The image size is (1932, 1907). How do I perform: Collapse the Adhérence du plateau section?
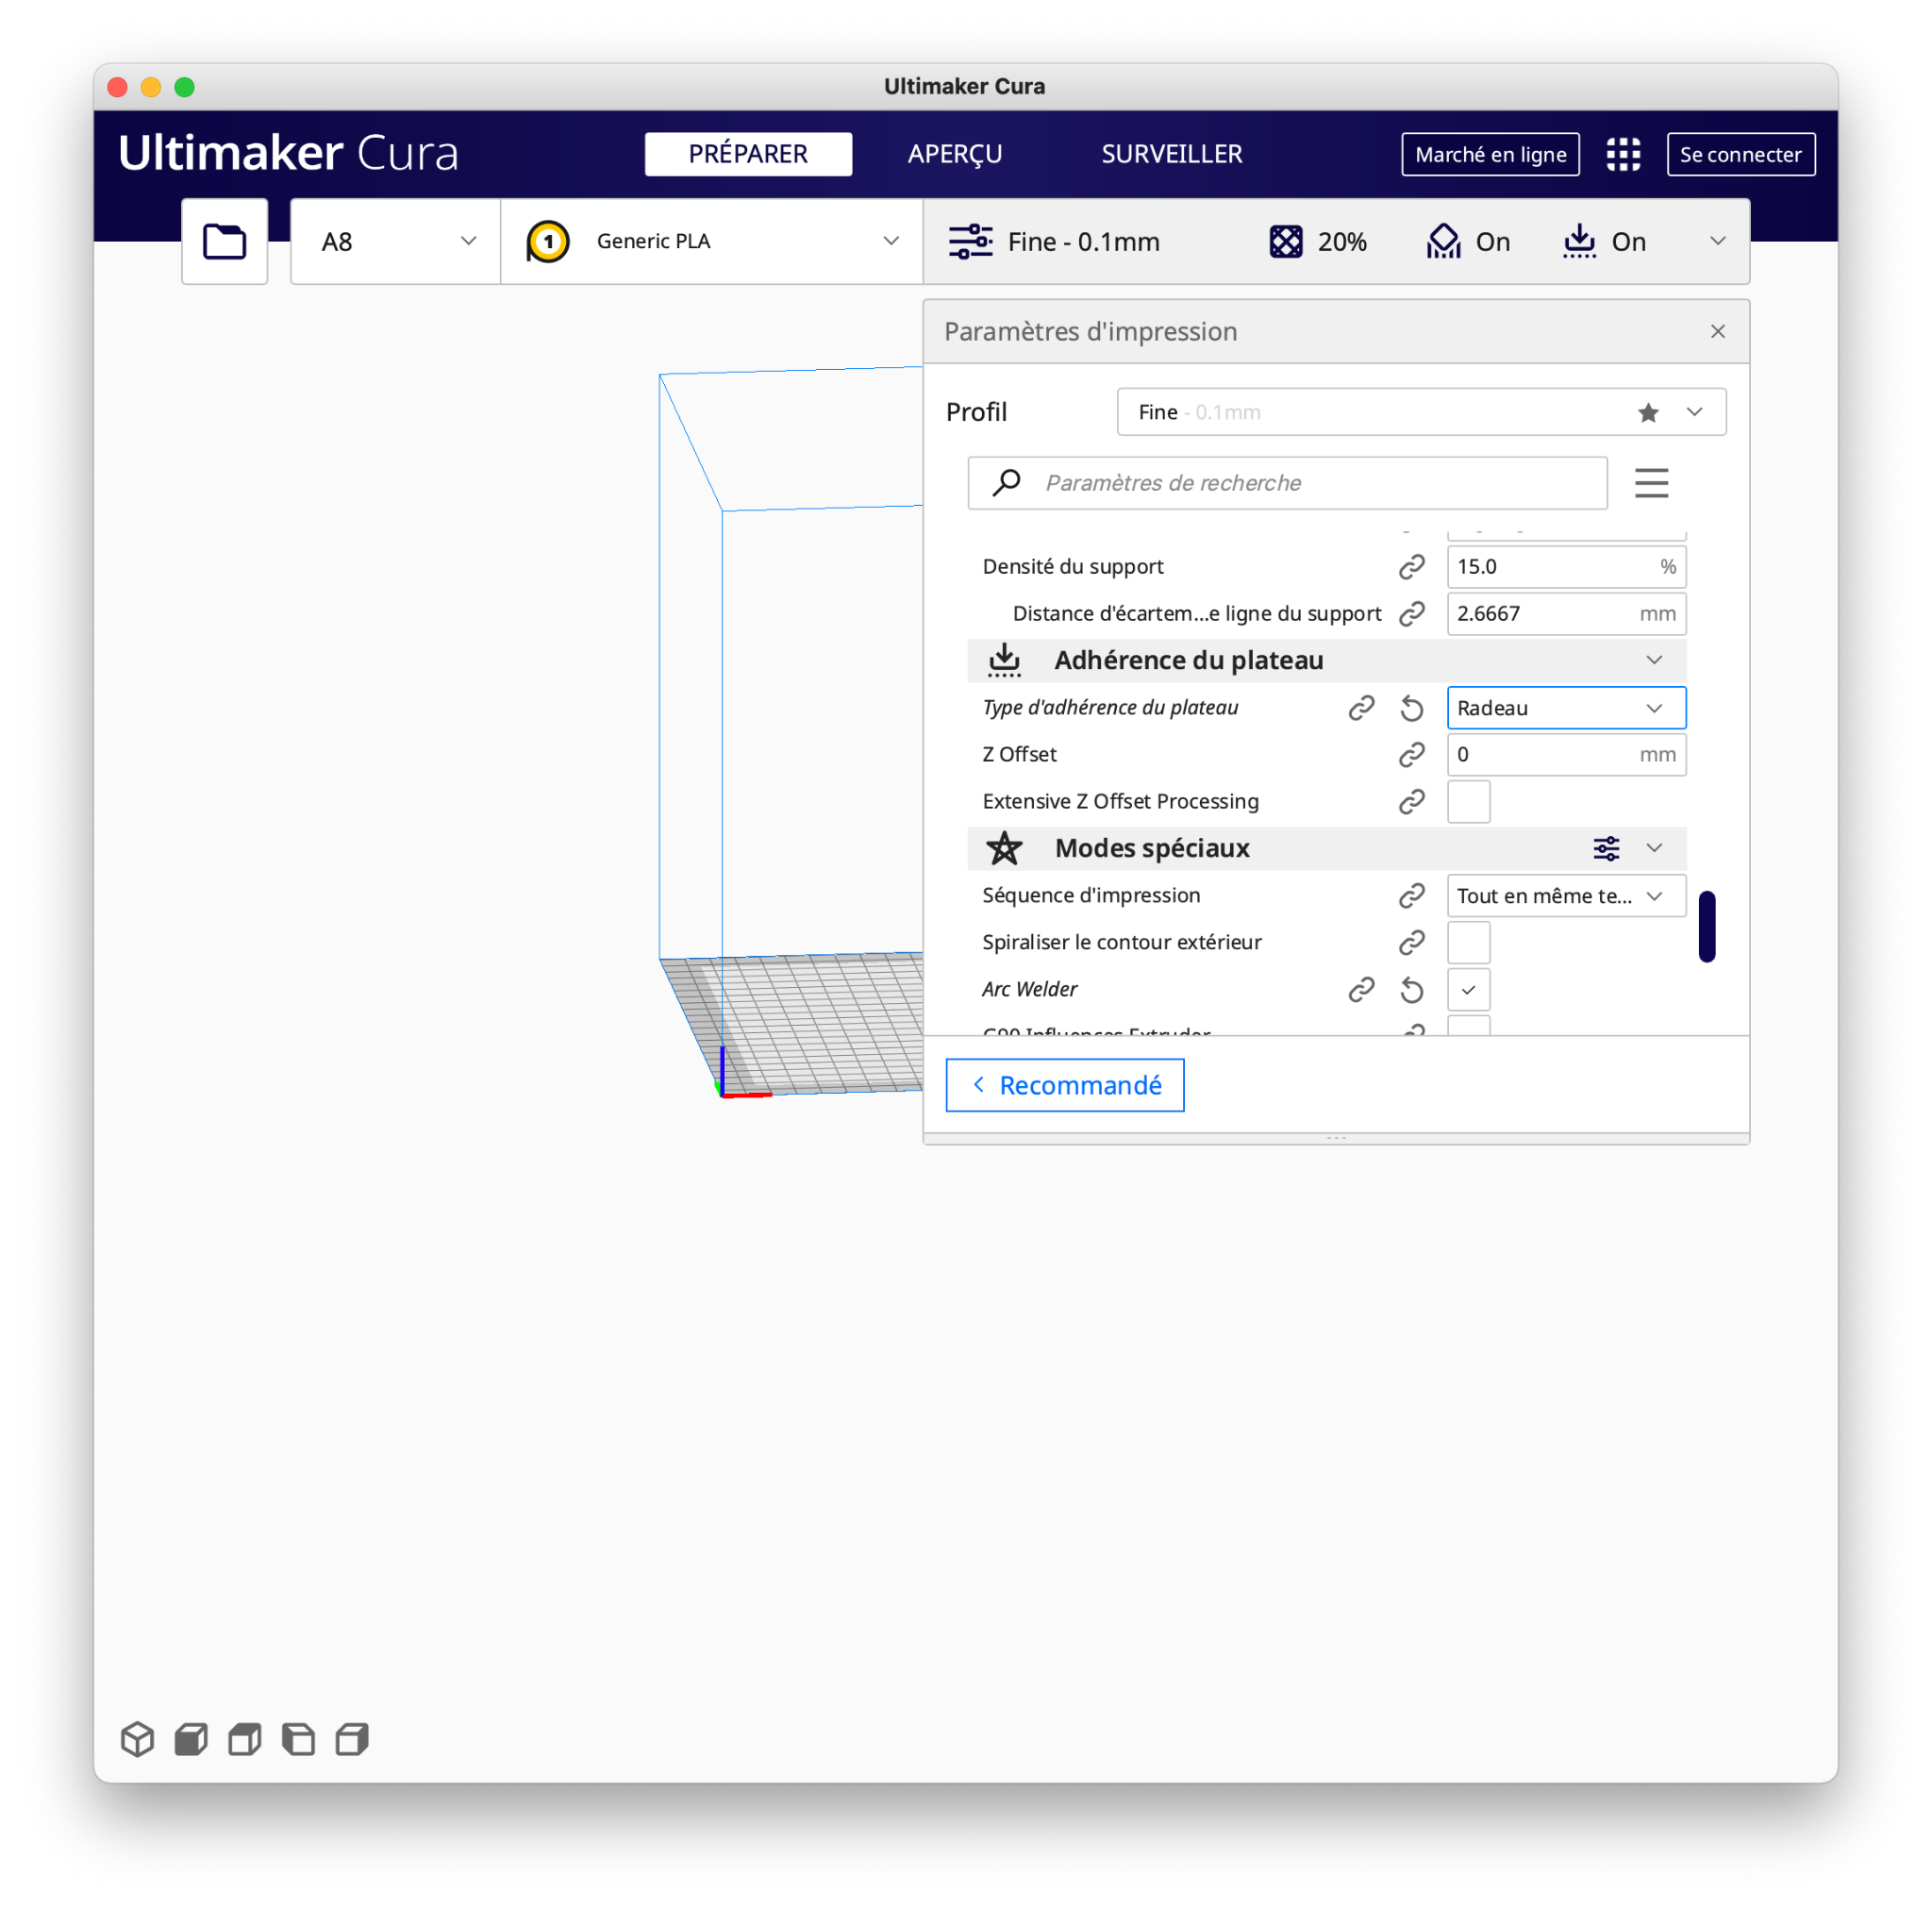coord(1654,660)
